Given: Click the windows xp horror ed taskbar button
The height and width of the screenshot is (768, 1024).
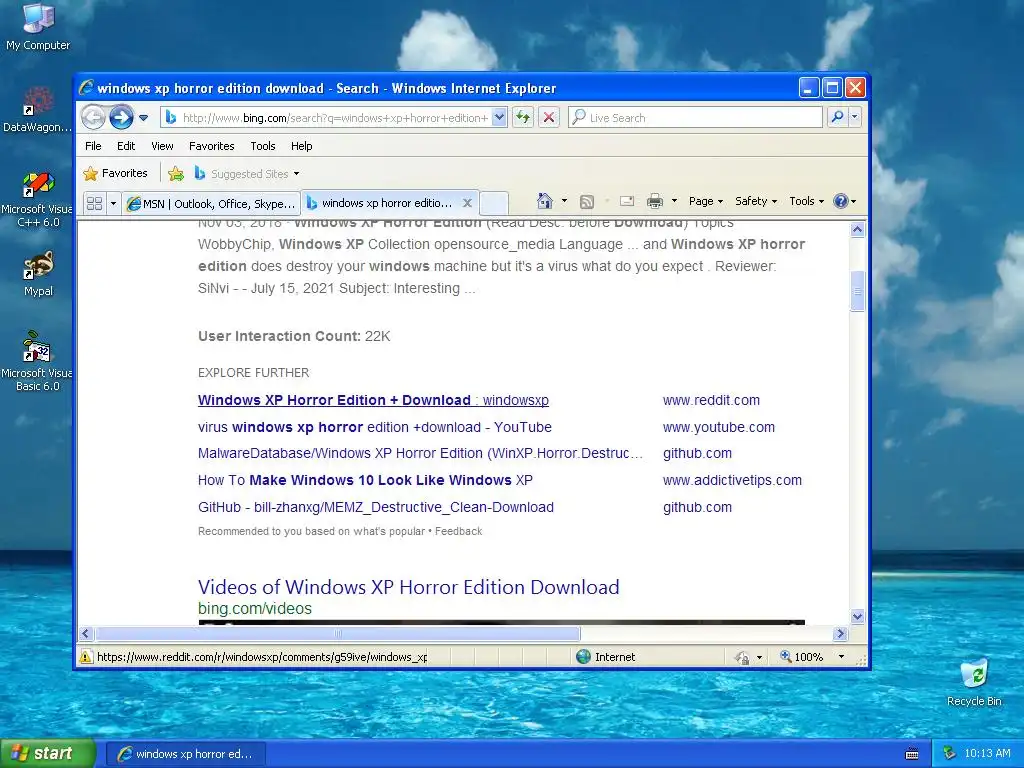Looking at the screenshot, I should pyautogui.click(x=185, y=754).
